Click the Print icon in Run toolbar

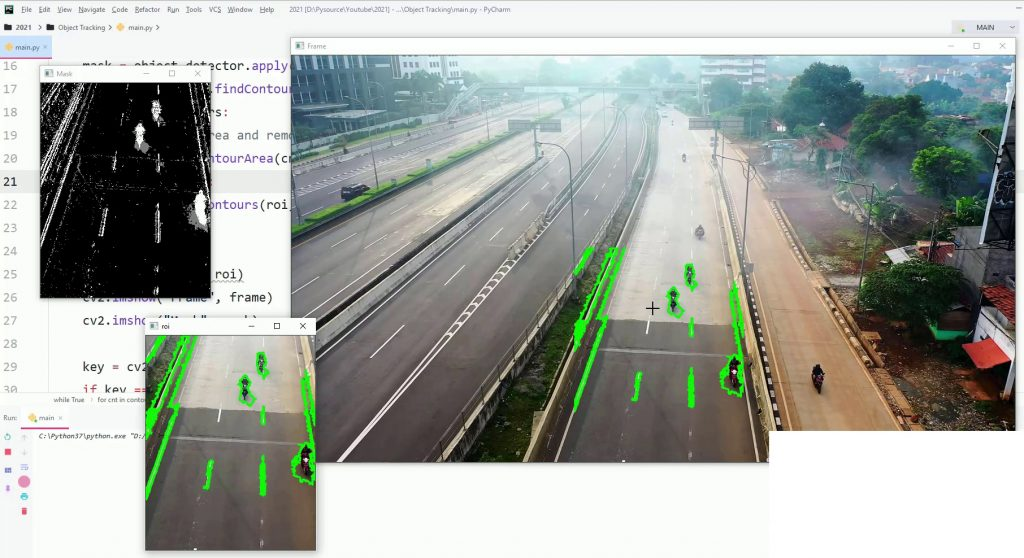point(24,497)
